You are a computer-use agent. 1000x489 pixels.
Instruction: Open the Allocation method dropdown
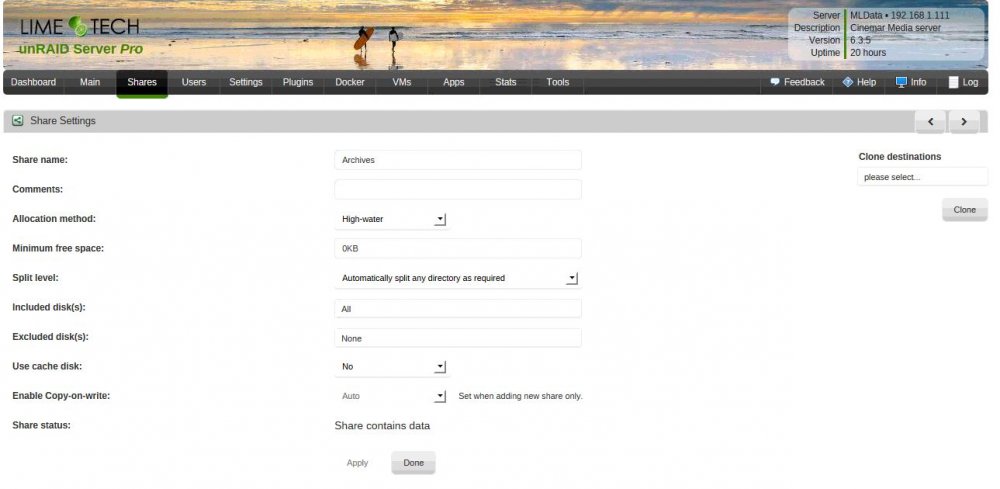coord(392,219)
